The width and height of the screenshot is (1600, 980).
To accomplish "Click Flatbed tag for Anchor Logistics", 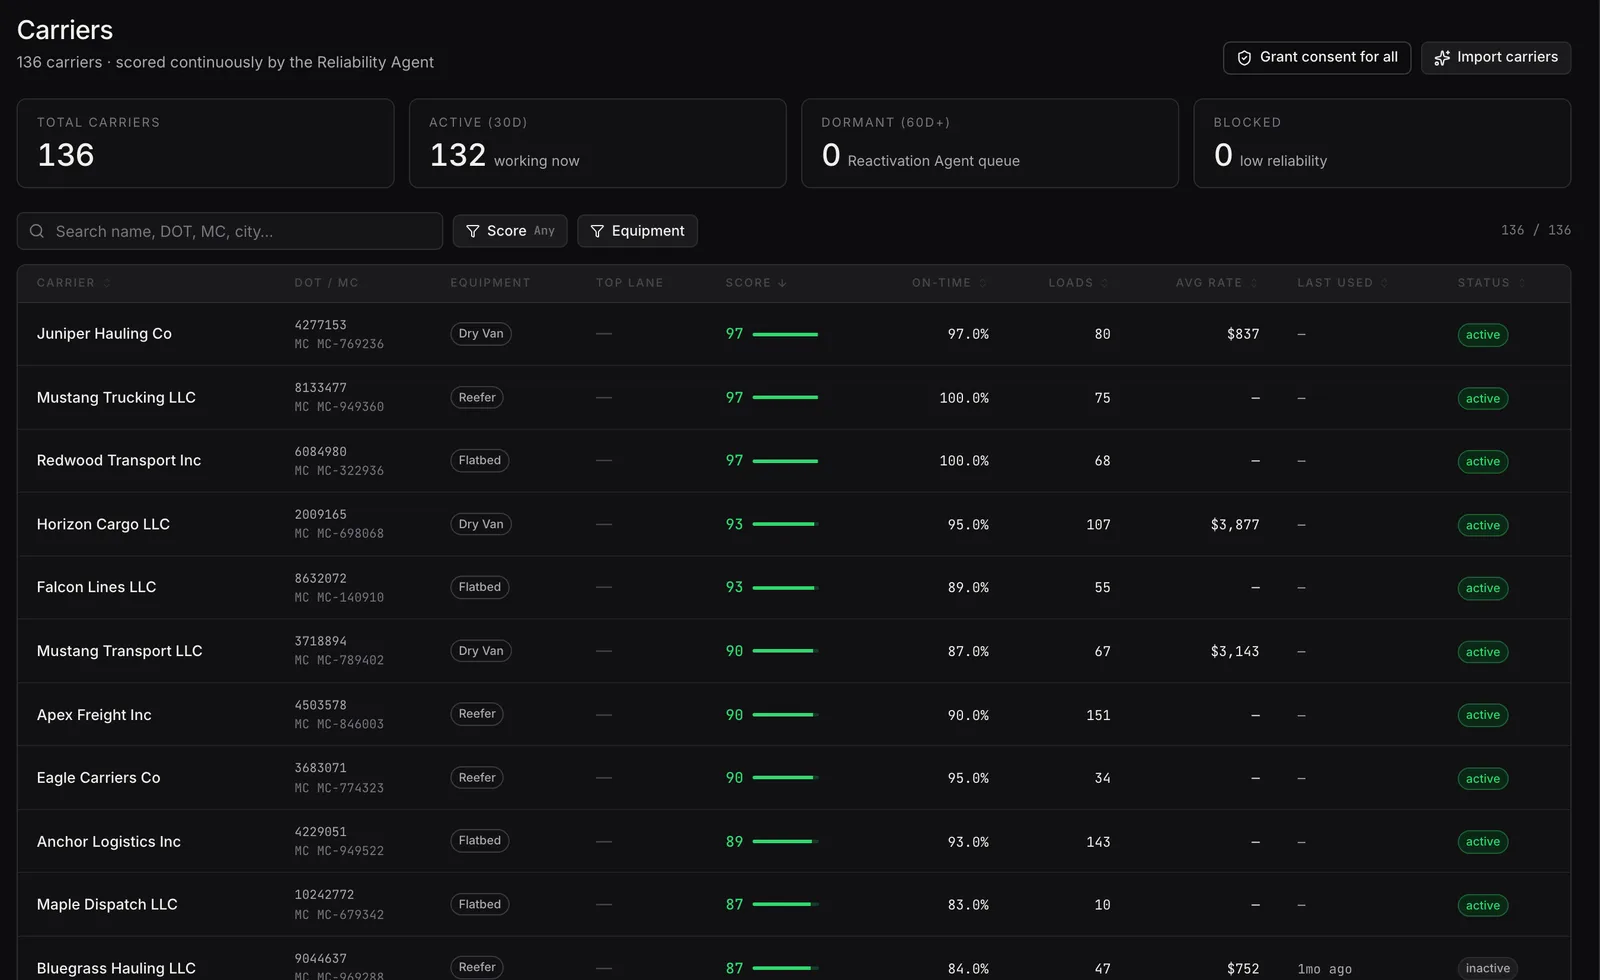I will (480, 841).
